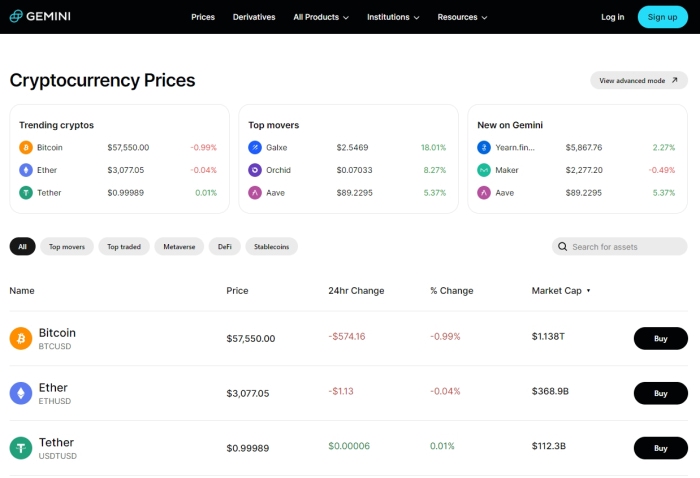This screenshot has height=478, width=700.
Task: Sort the table by Market Cap column
Action: tap(560, 291)
